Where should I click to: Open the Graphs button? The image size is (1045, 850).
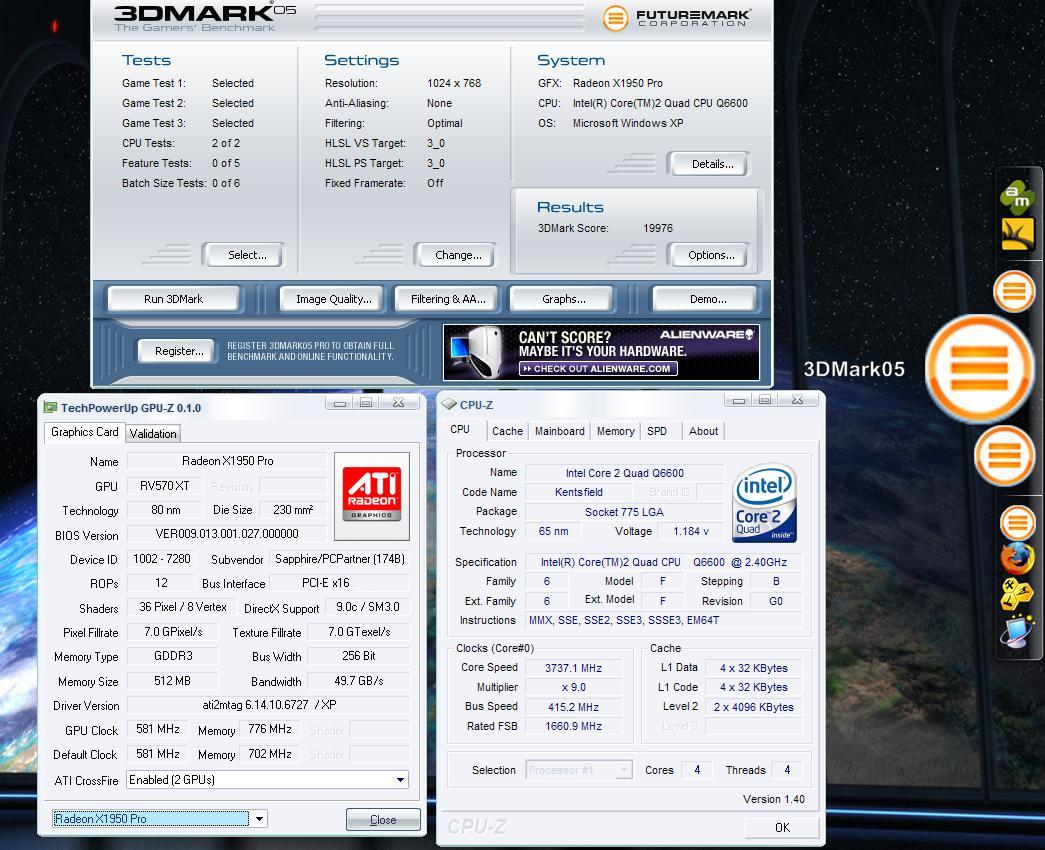click(x=563, y=299)
